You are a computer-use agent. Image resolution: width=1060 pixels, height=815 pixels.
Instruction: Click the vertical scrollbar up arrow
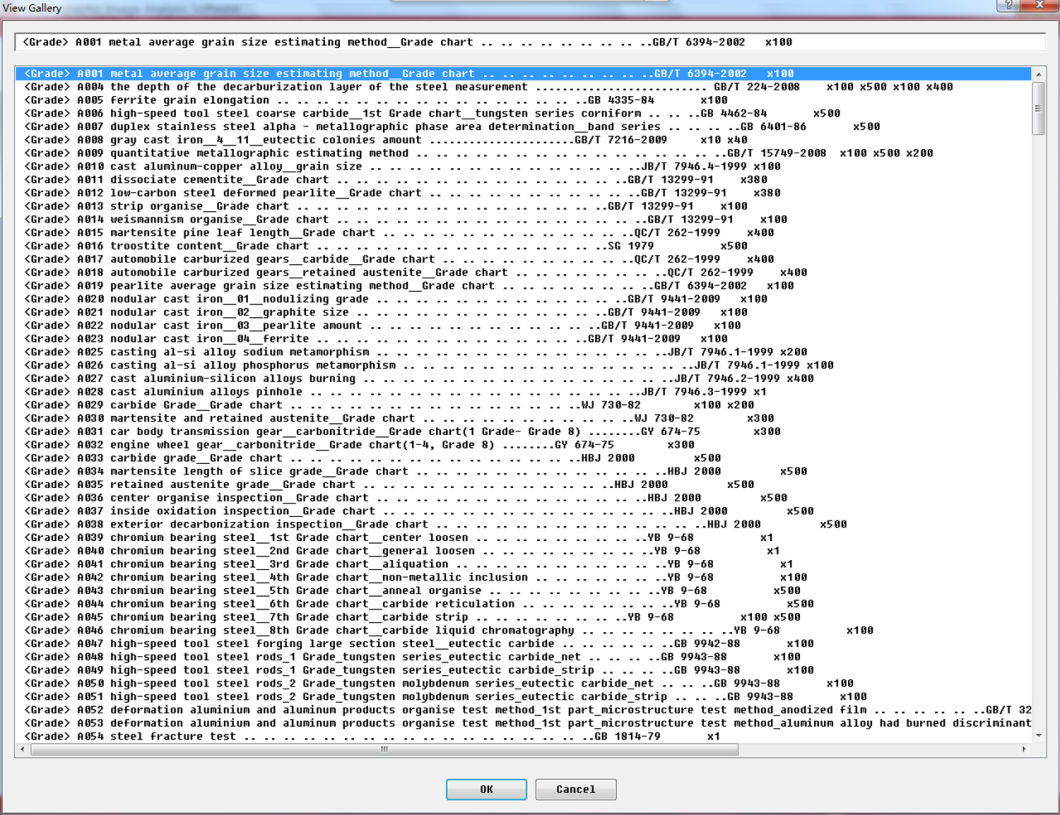tap(1038, 74)
